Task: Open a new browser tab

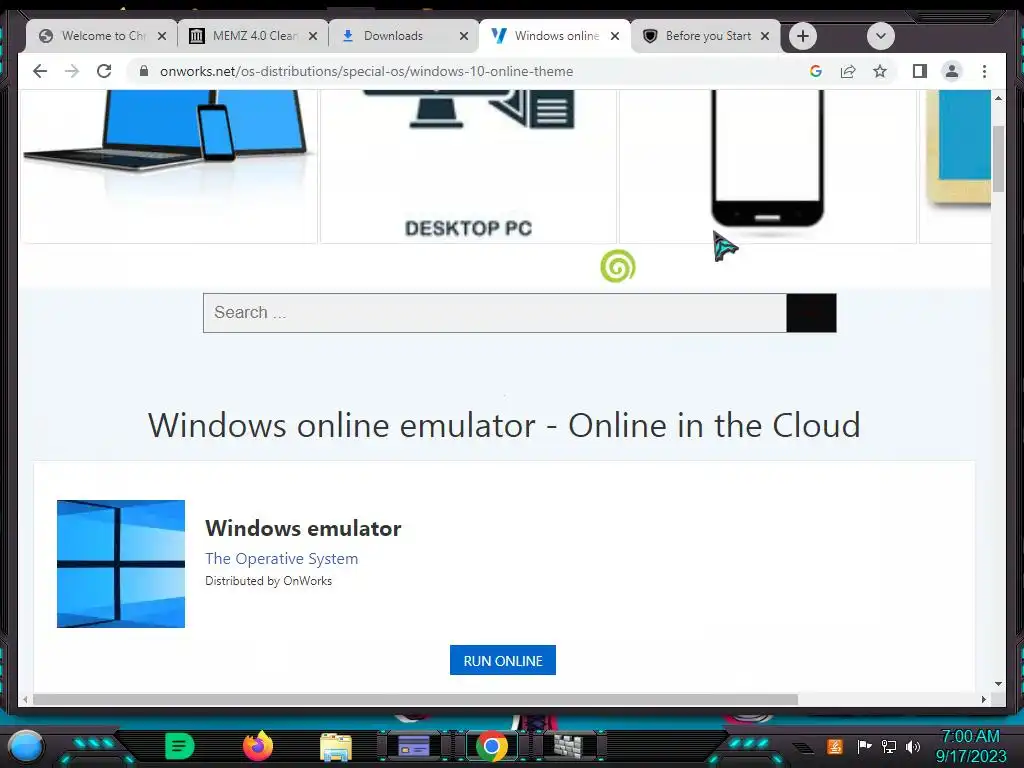Action: click(x=803, y=36)
